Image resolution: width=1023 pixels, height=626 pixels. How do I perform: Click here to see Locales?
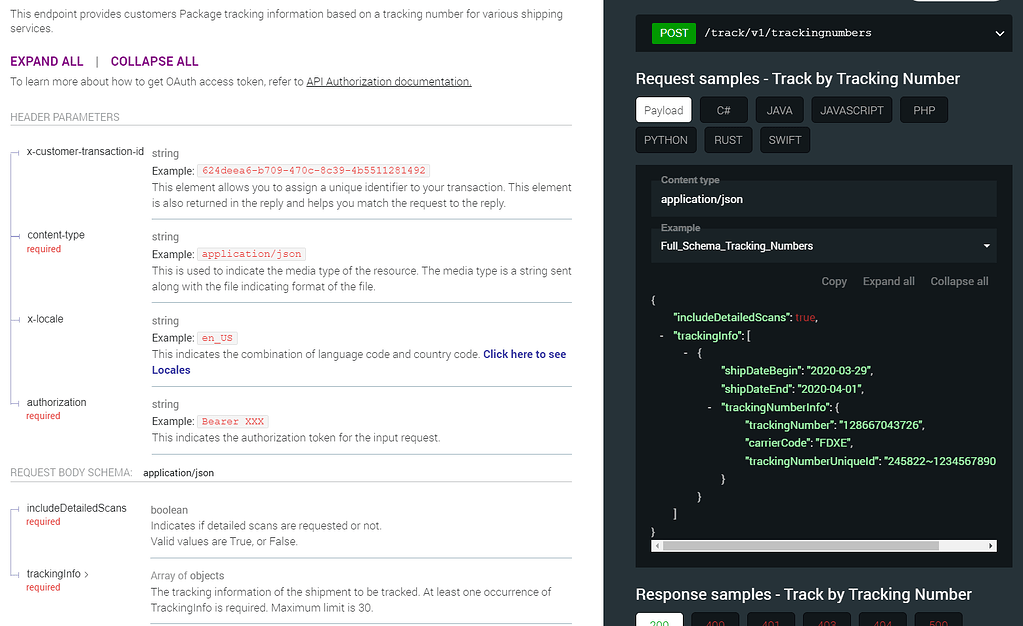524,354
